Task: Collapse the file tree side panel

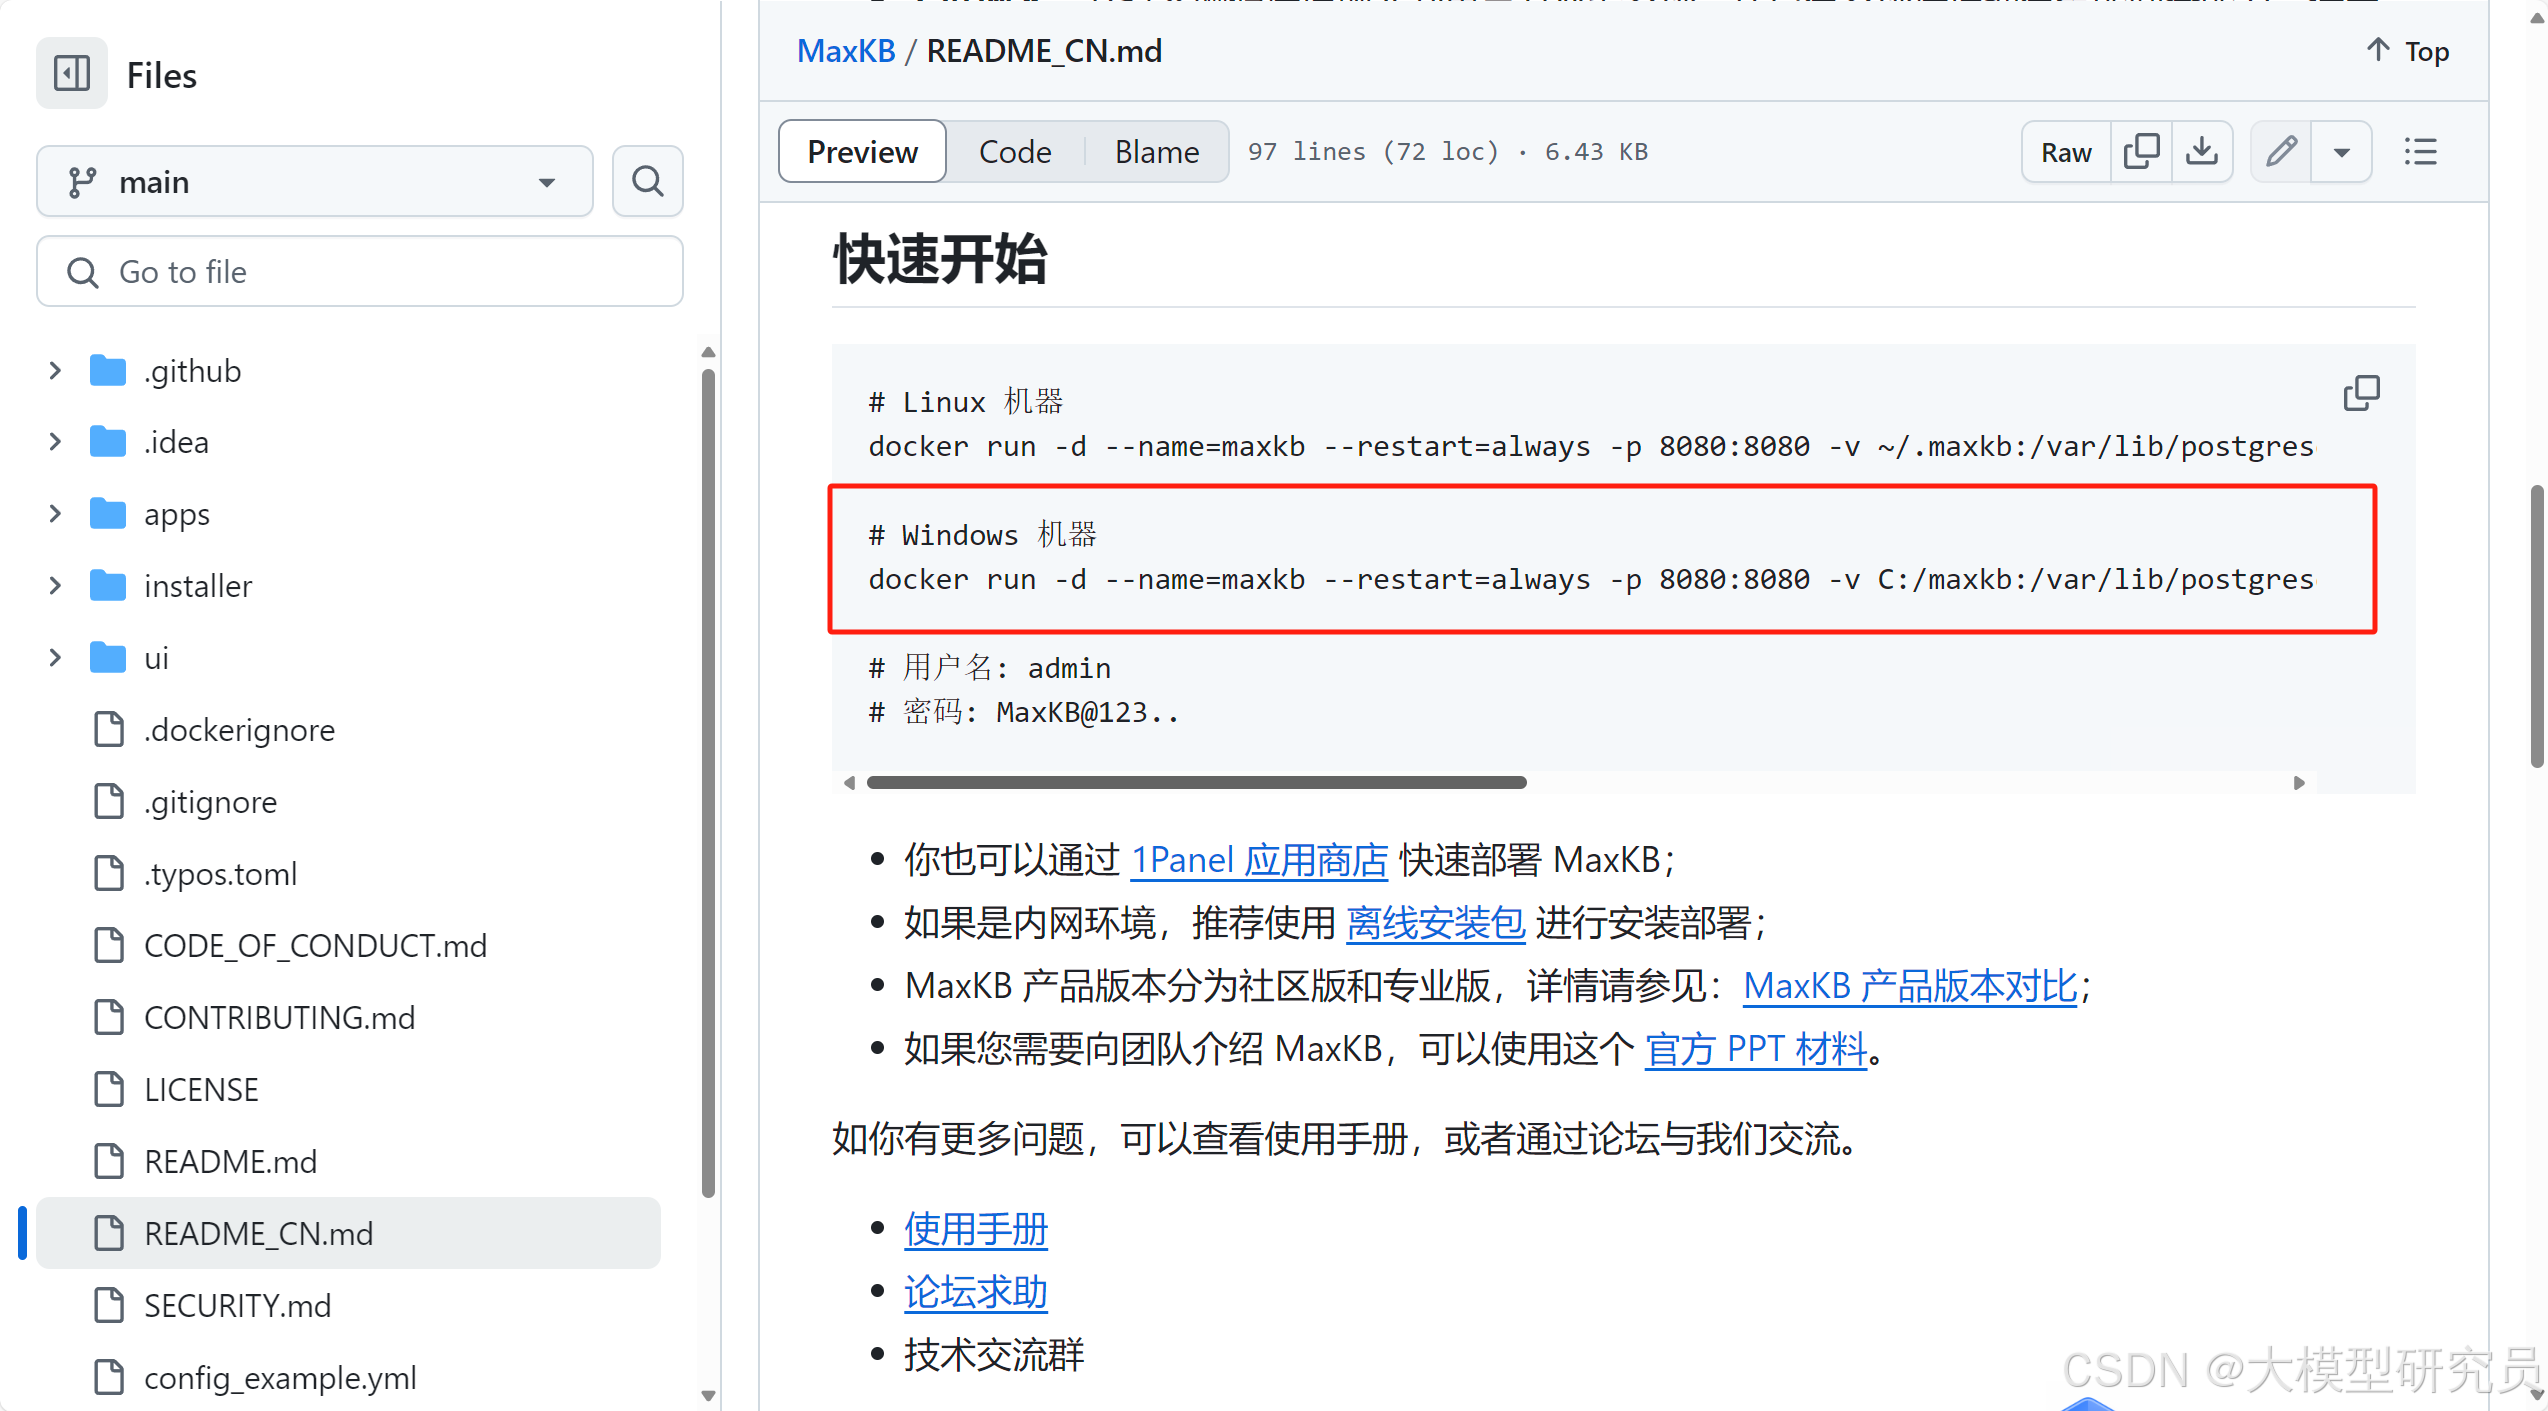Action: pyautogui.click(x=72, y=74)
